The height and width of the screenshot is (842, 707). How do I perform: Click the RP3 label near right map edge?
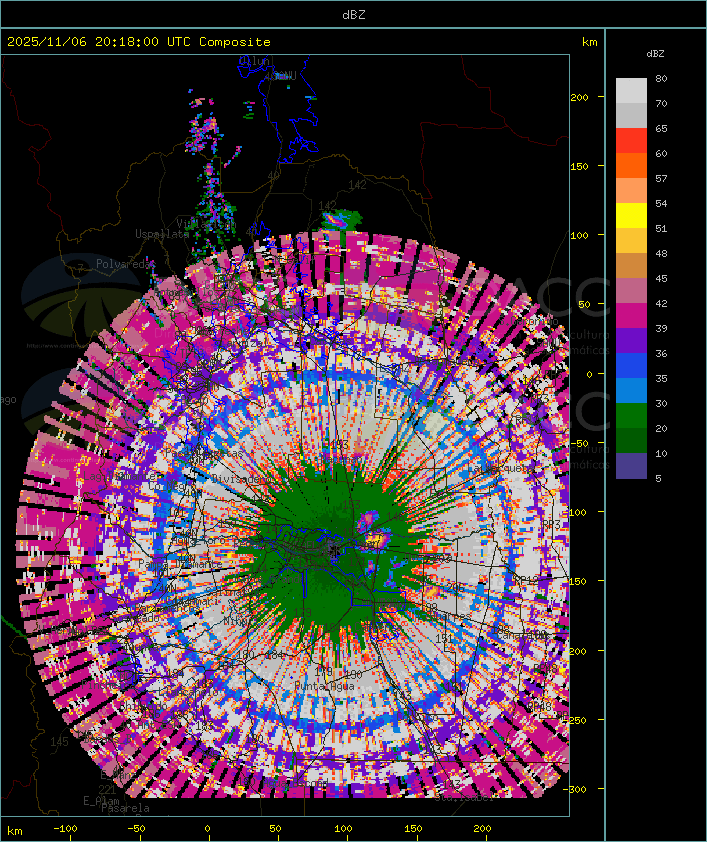(x=551, y=524)
